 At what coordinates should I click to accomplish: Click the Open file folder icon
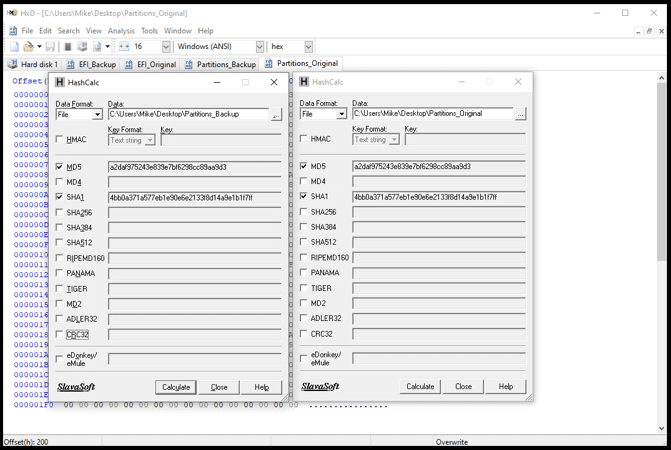pyautogui.click(x=29, y=47)
